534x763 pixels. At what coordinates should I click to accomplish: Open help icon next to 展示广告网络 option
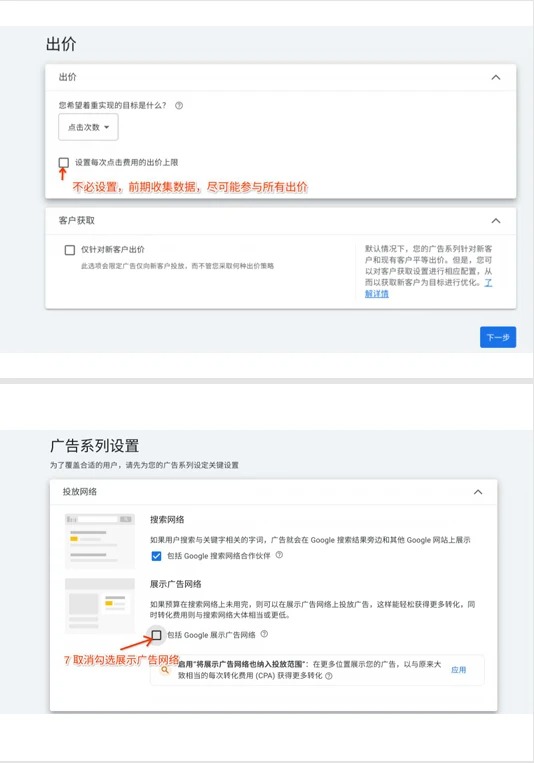tap(264, 634)
